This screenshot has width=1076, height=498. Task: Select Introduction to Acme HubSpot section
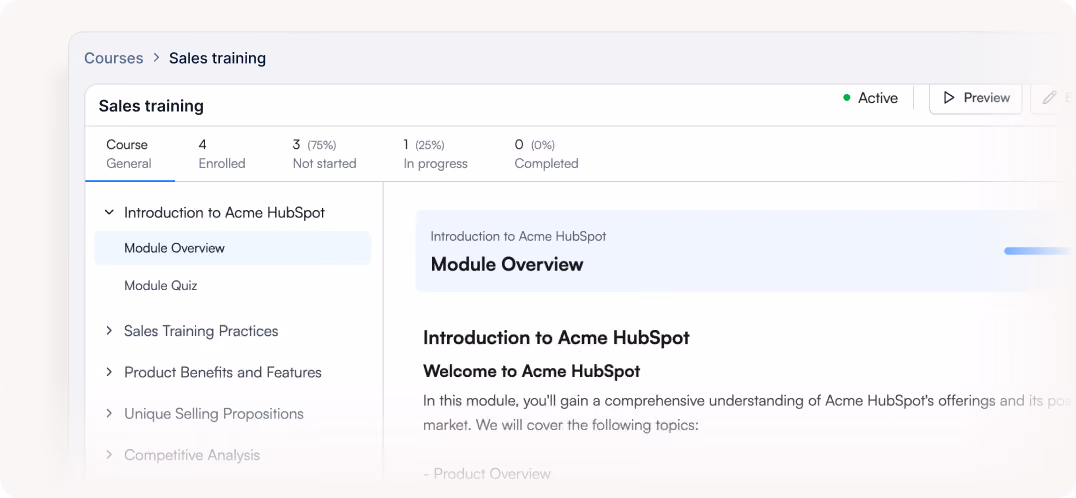point(224,213)
